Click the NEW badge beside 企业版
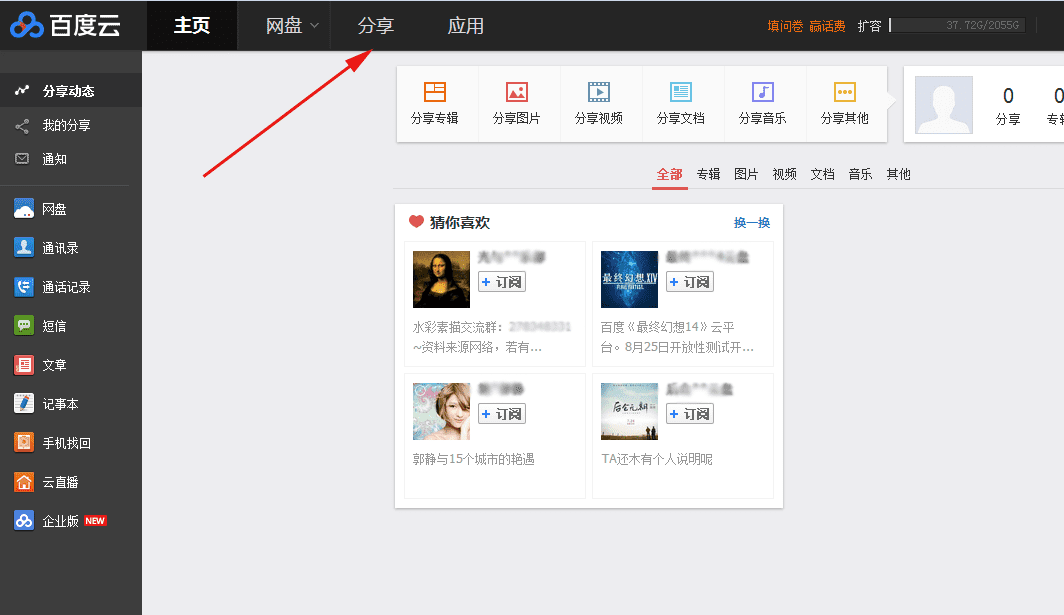Viewport: 1064px width, 615px height. click(x=95, y=521)
